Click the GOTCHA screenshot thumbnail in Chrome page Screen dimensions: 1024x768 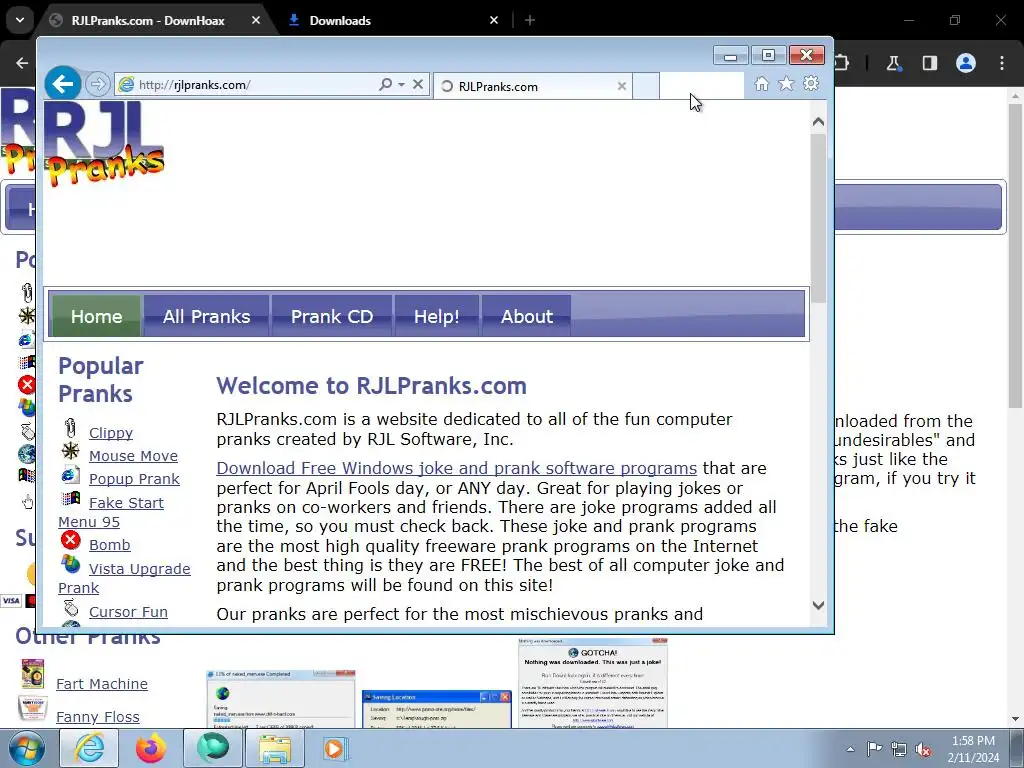click(x=593, y=683)
